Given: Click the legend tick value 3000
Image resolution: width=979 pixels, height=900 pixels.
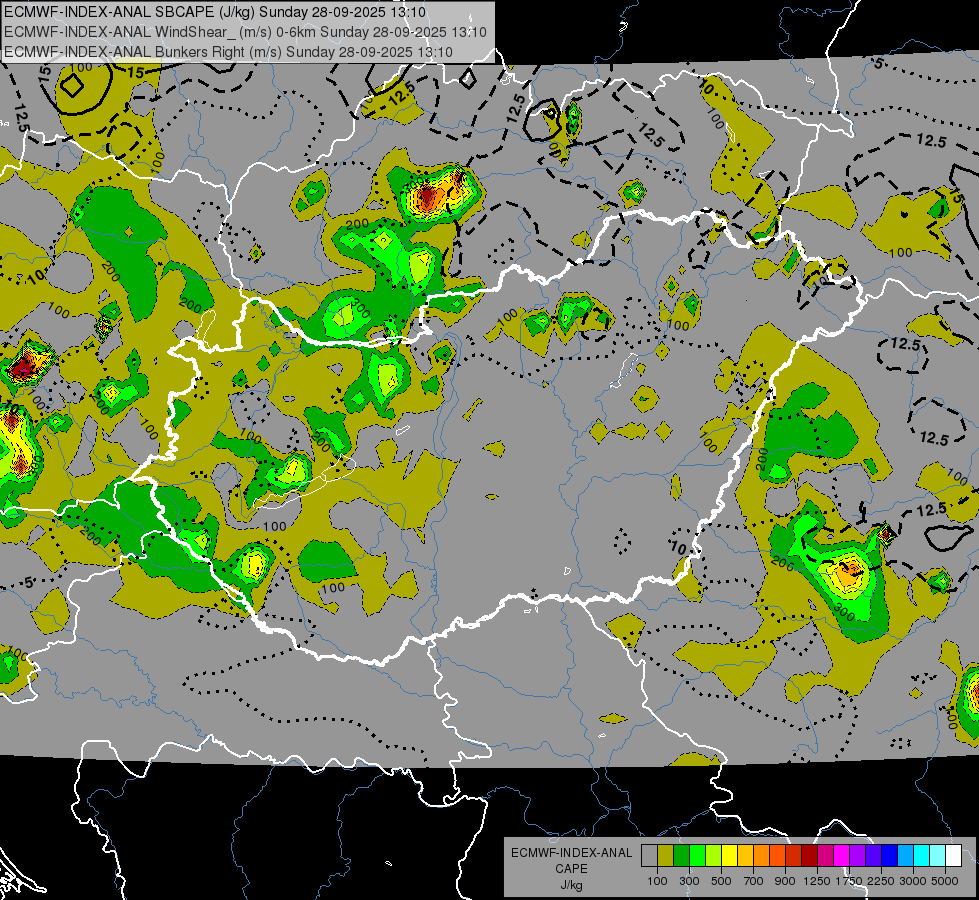Looking at the screenshot, I should pyautogui.click(x=913, y=881).
